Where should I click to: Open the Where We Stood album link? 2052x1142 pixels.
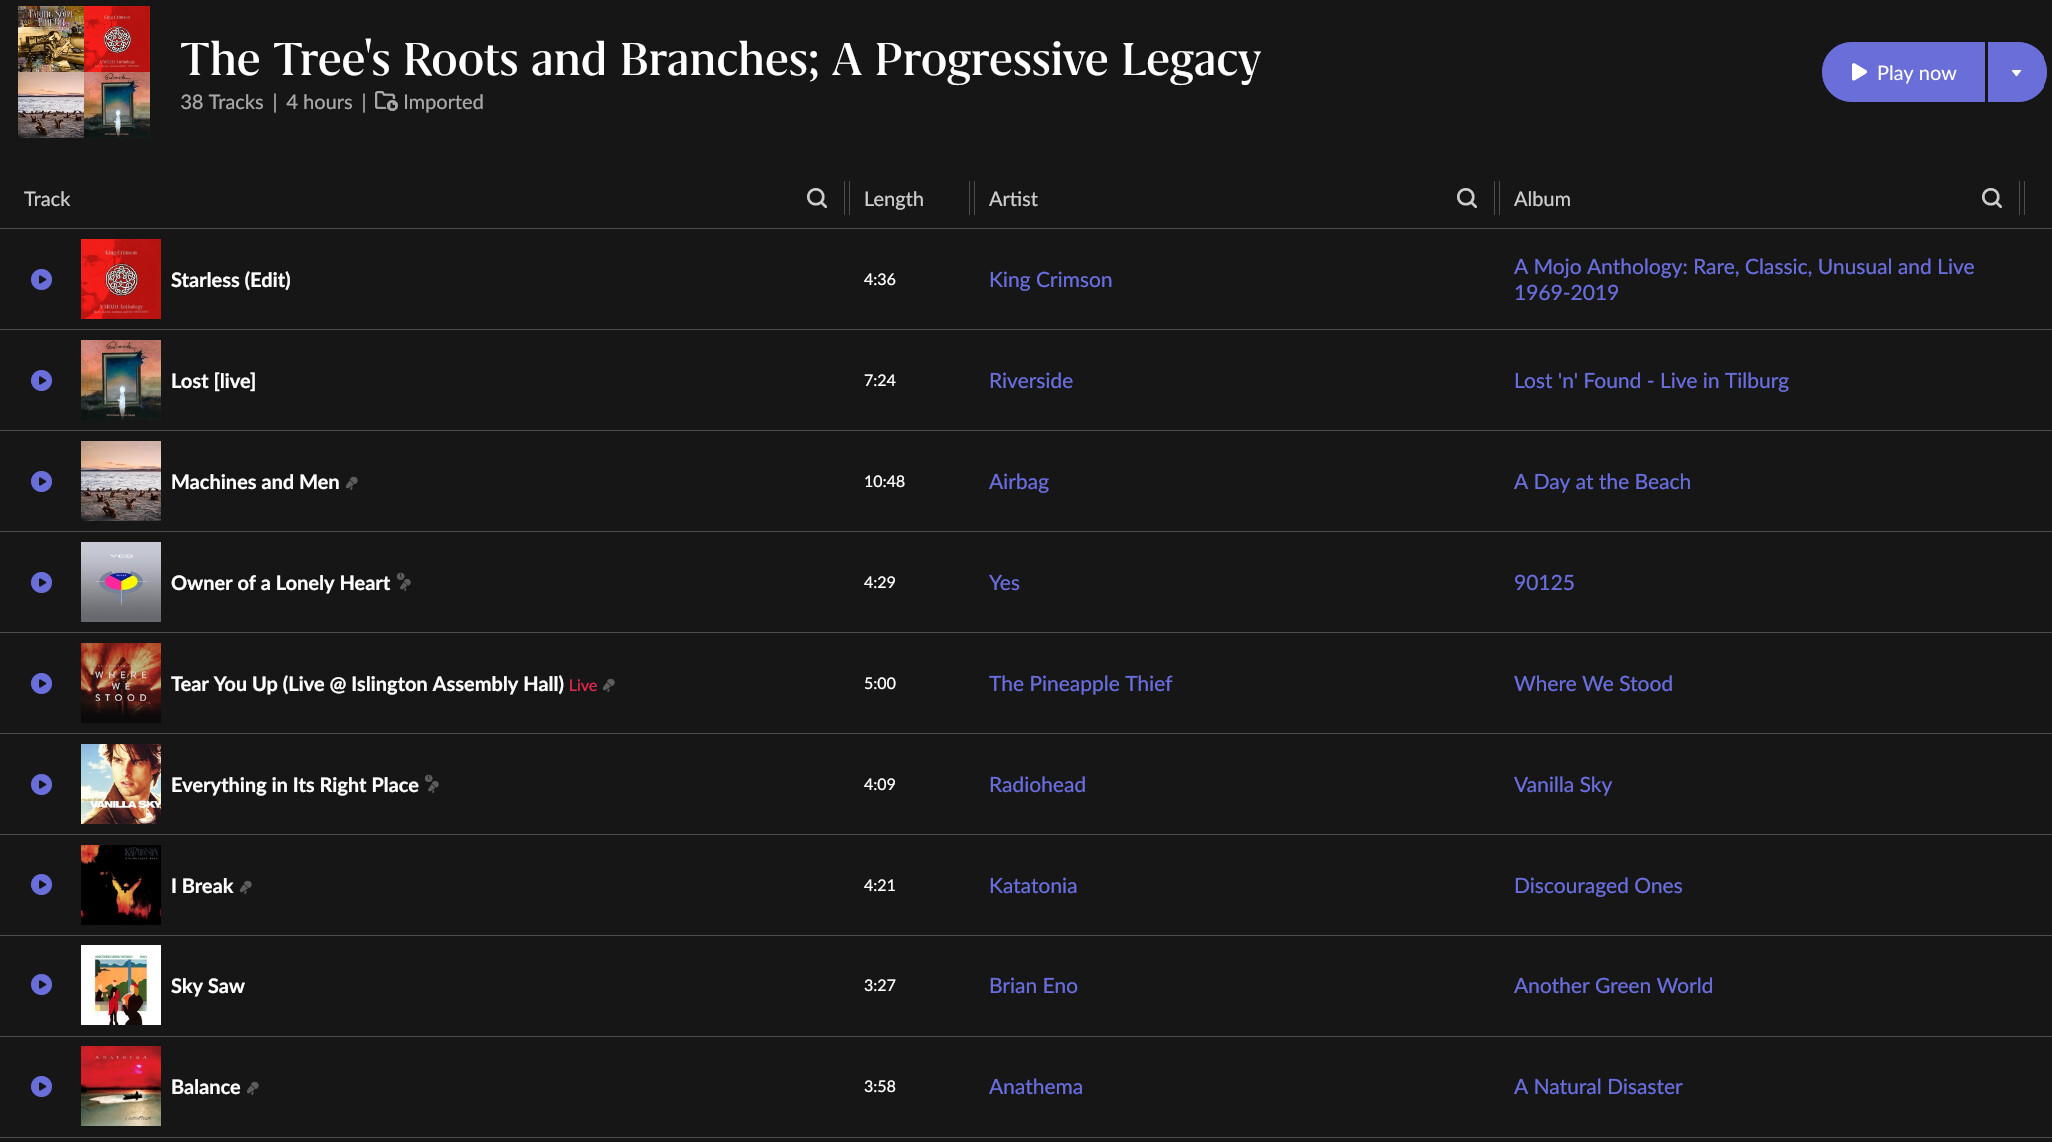pos(1593,684)
